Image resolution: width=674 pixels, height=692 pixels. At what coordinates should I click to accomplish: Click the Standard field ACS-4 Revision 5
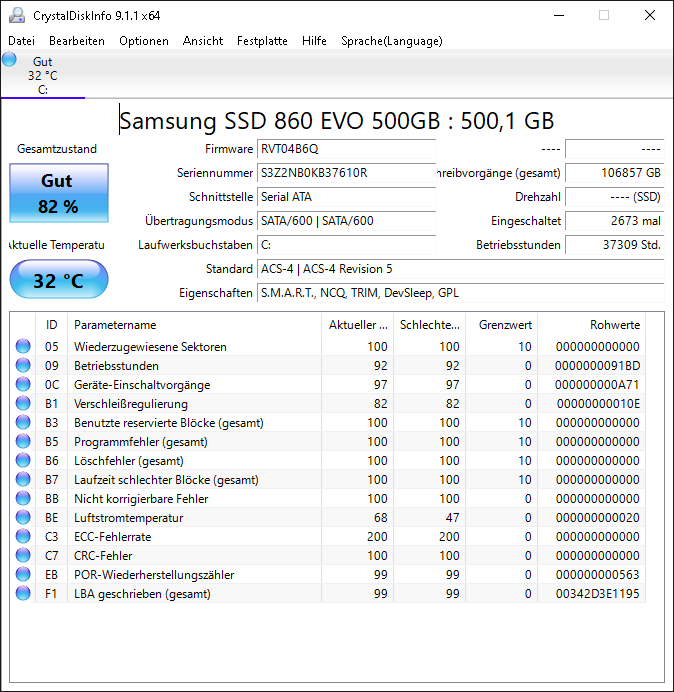coord(460,269)
